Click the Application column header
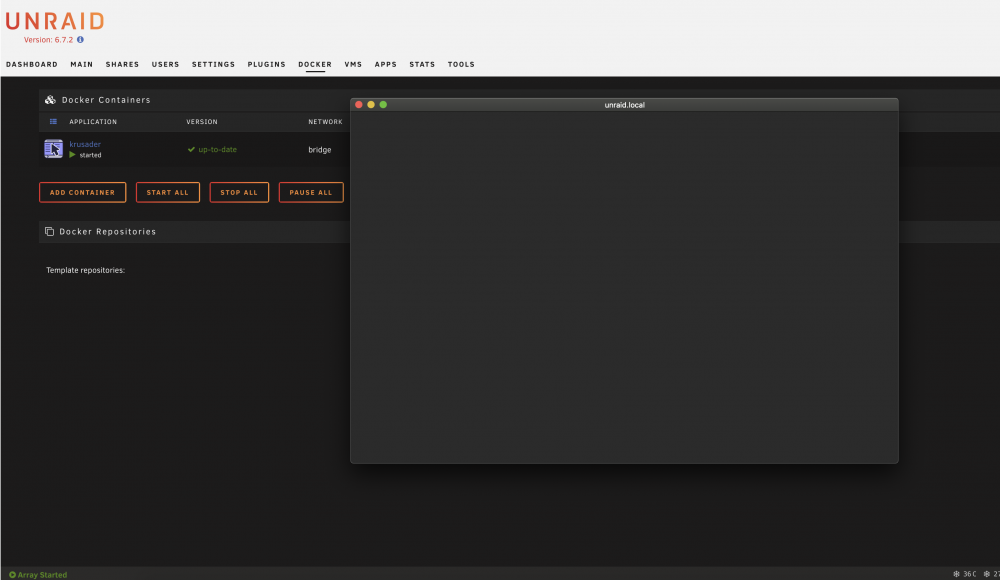The image size is (1000, 580). pyautogui.click(x=93, y=122)
